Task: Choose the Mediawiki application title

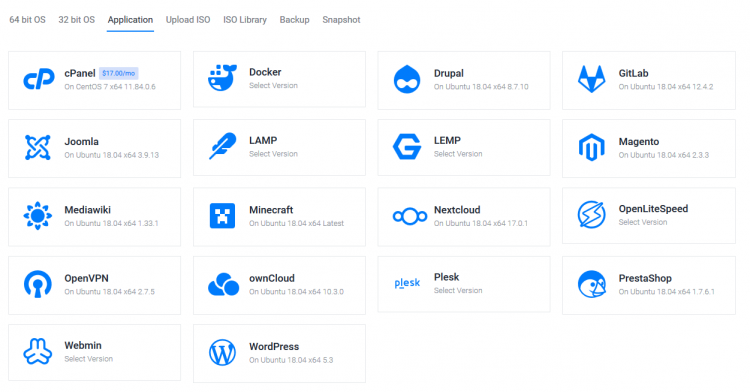Action: pos(88,210)
